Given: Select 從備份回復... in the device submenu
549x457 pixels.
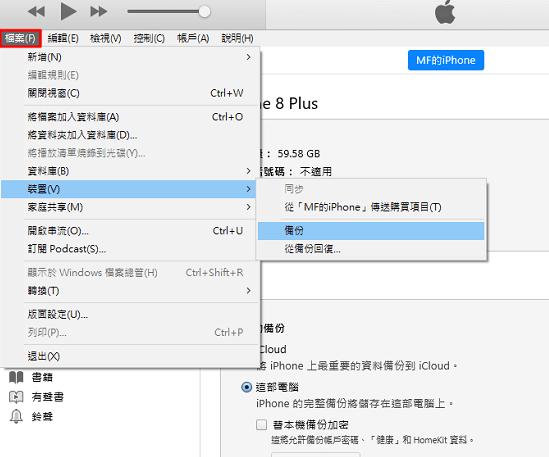Looking at the screenshot, I should pos(371,249).
